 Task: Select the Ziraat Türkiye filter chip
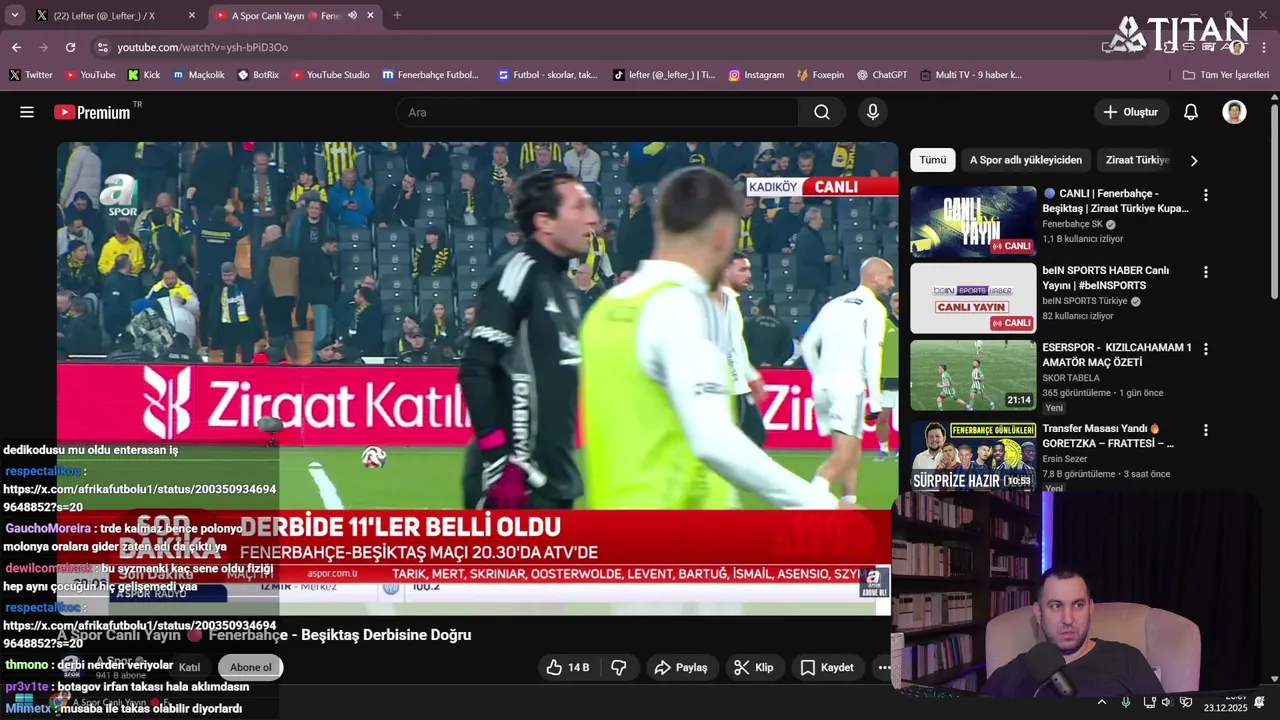pyautogui.click(x=1137, y=160)
